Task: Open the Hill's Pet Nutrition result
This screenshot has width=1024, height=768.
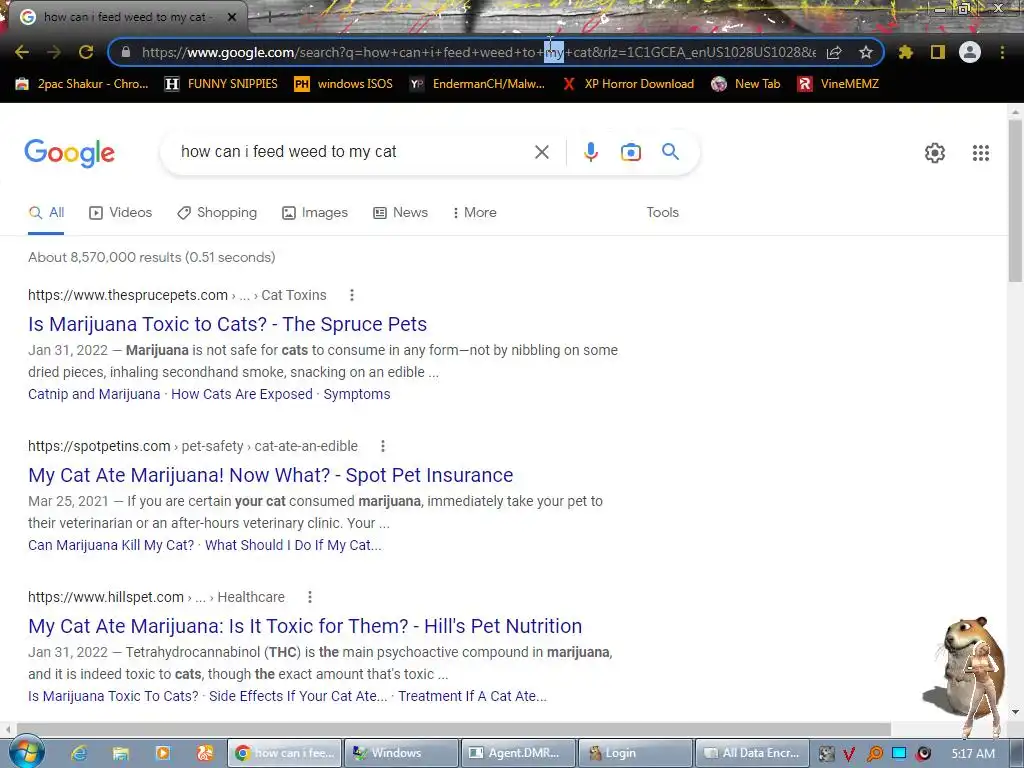Action: 305,626
